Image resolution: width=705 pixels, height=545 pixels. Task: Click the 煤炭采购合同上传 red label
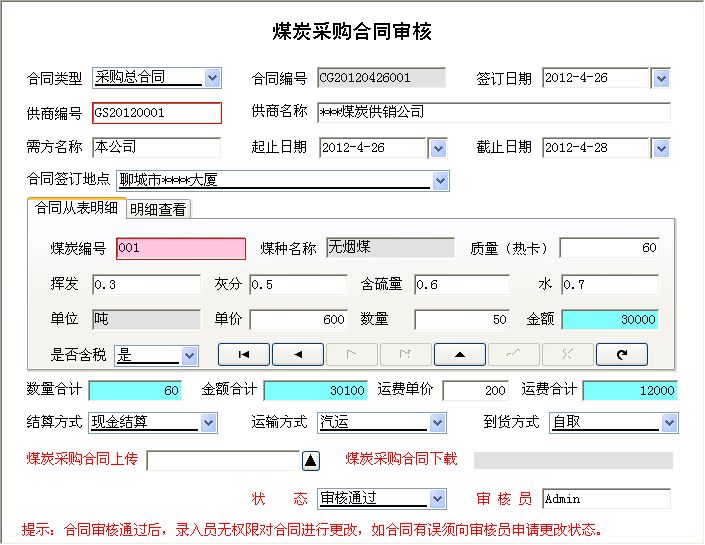[x=82, y=459]
